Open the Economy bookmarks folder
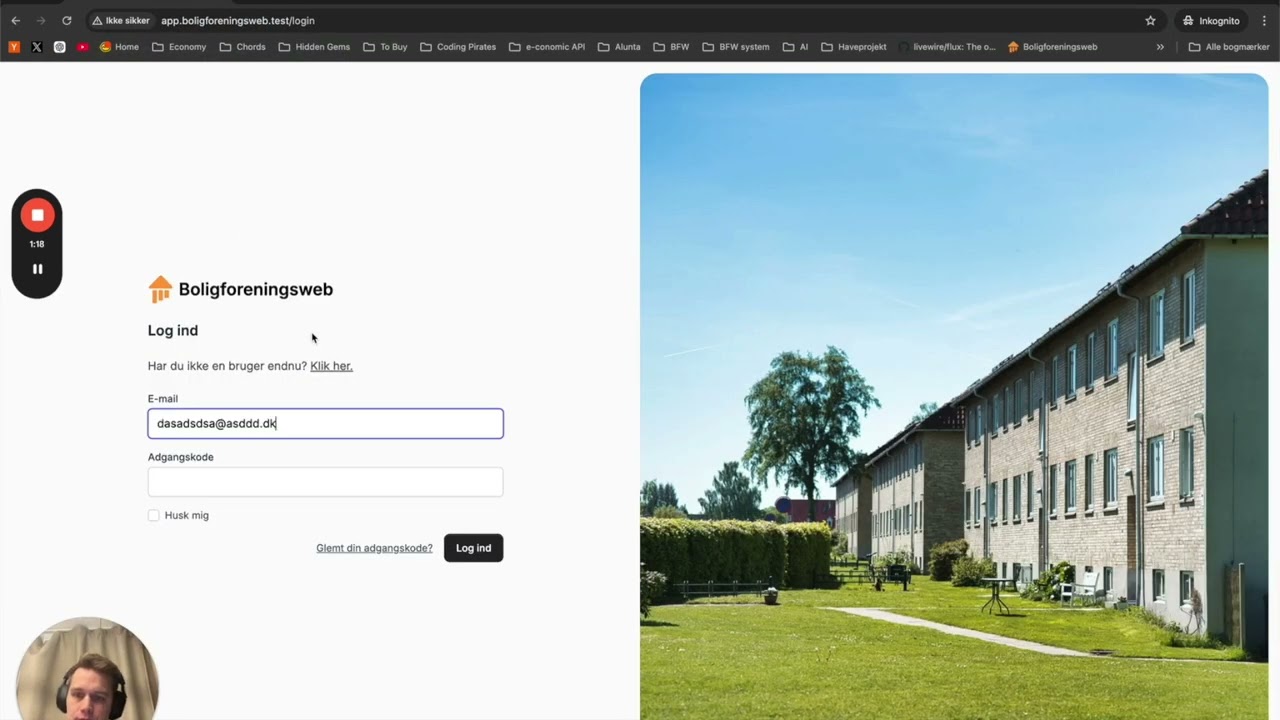 tap(179, 47)
